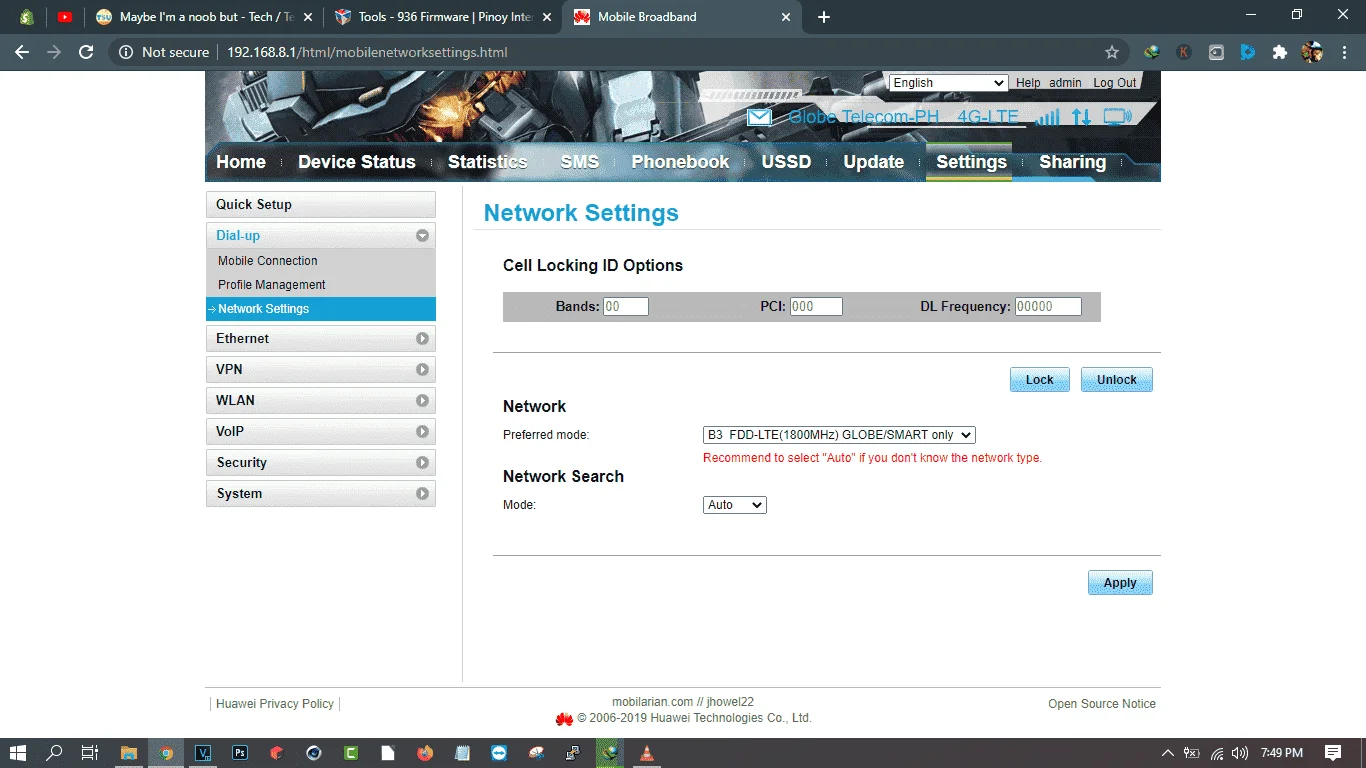The image size is (1366, 768).
Task: Focus the PCI input field
Action: pyautogui.click(x=816, y=307)
